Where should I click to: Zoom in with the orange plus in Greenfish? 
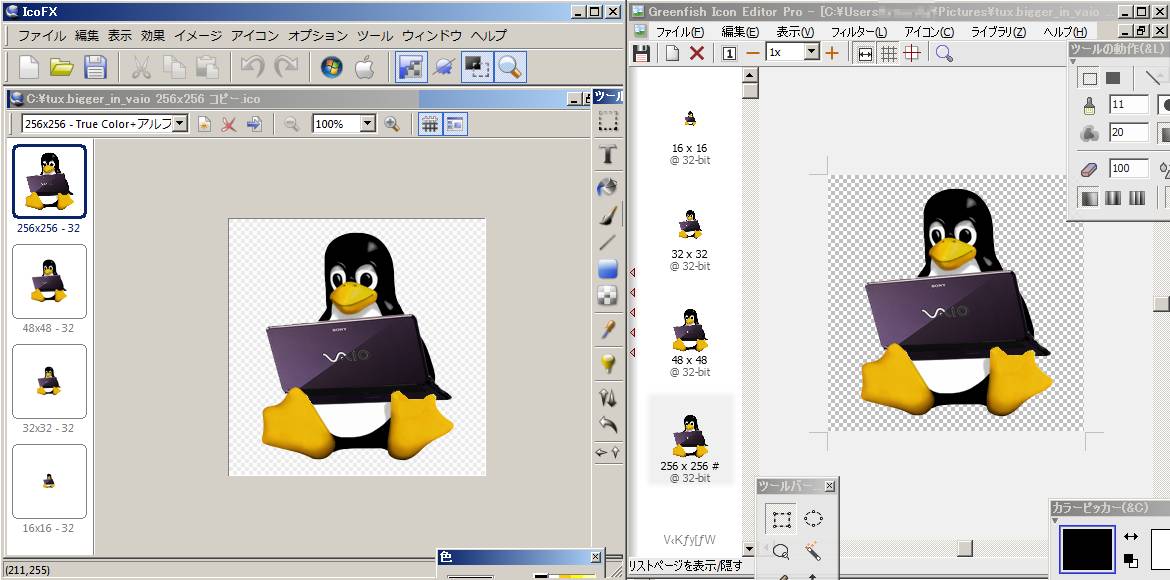[x=832, y=53]
